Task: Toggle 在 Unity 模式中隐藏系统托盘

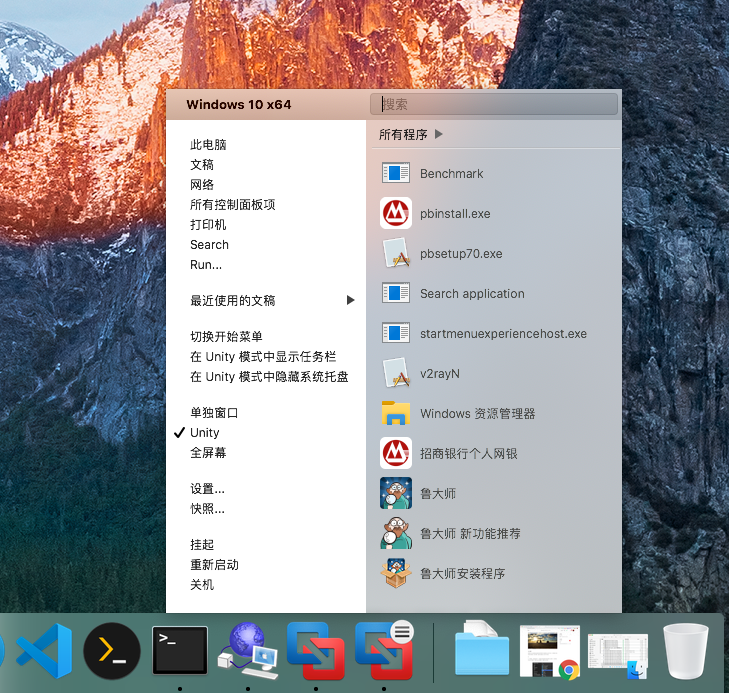Action: 269,376
